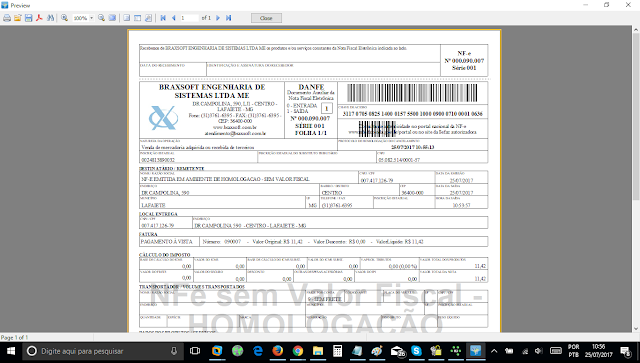Open File Explorer from taskbar
This screenshot has width=640, height=363.
pyautogui.click(x=318, y=351)
